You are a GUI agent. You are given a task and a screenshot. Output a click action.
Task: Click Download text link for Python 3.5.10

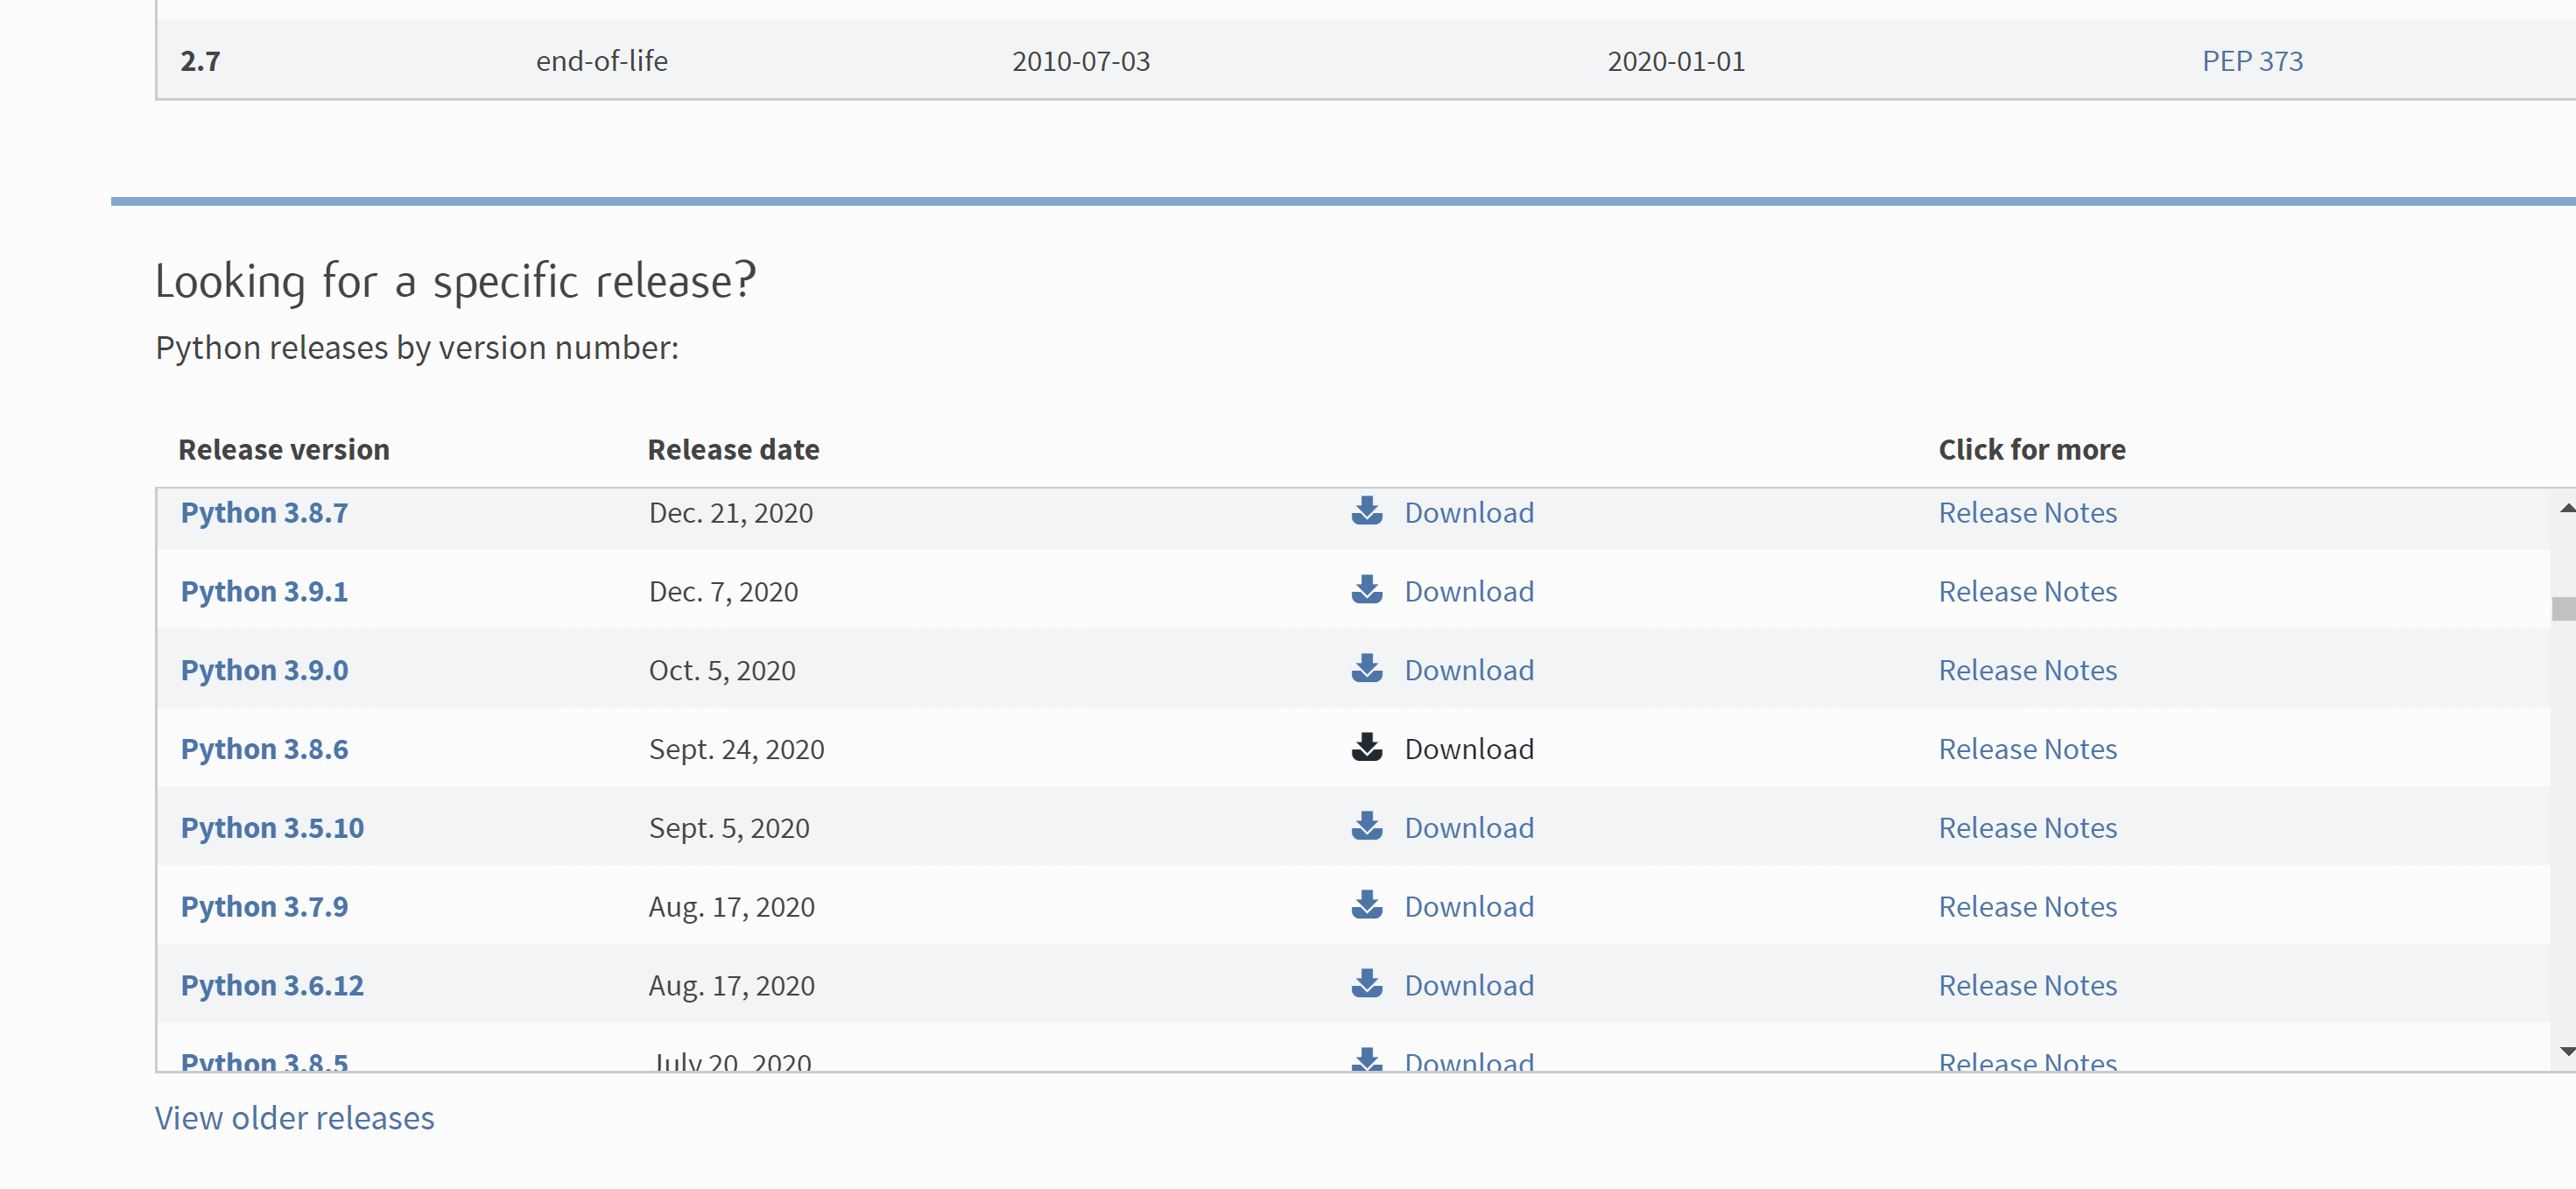tap(1469, 829)
